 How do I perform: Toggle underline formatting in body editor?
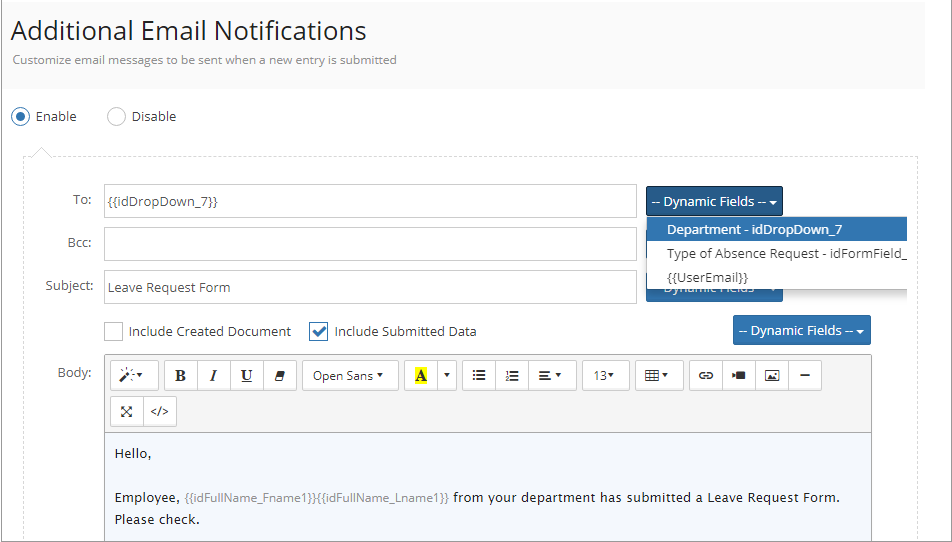point(246,375)
